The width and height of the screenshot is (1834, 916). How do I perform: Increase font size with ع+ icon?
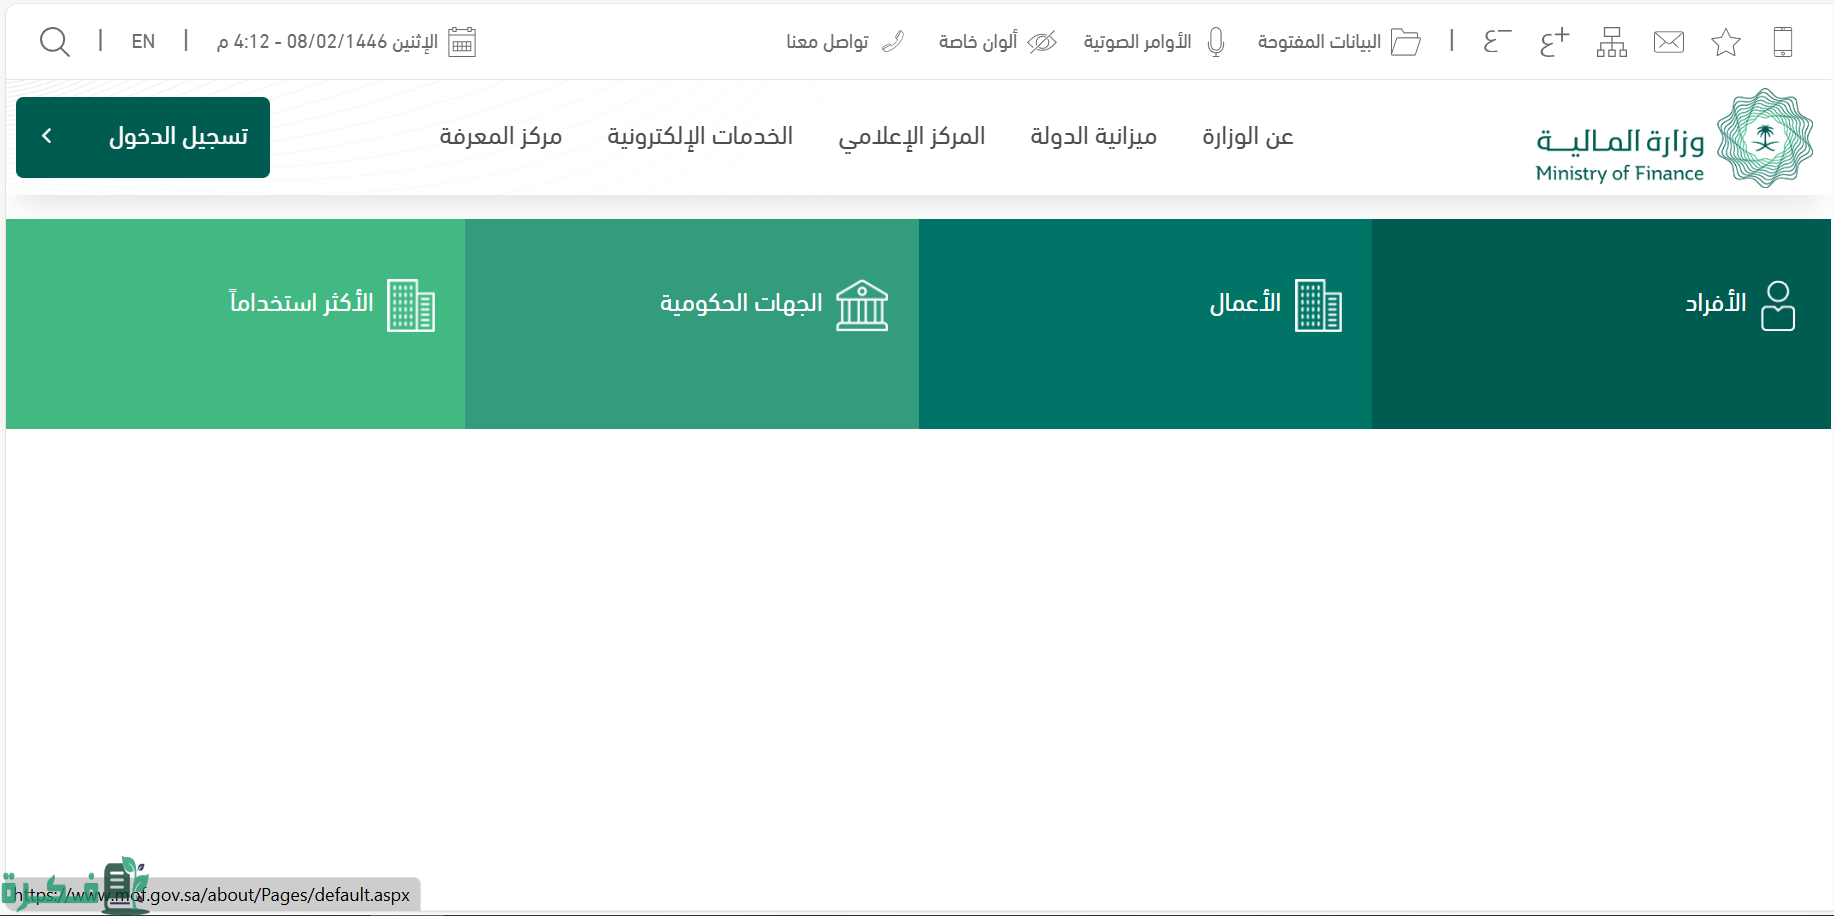point(1554,42)
